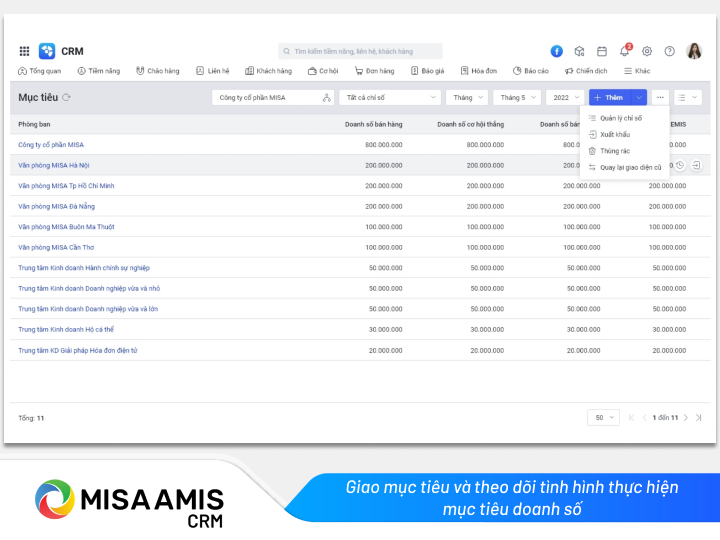Select Quay lại giao diện cũ menu item

(624, 168)
